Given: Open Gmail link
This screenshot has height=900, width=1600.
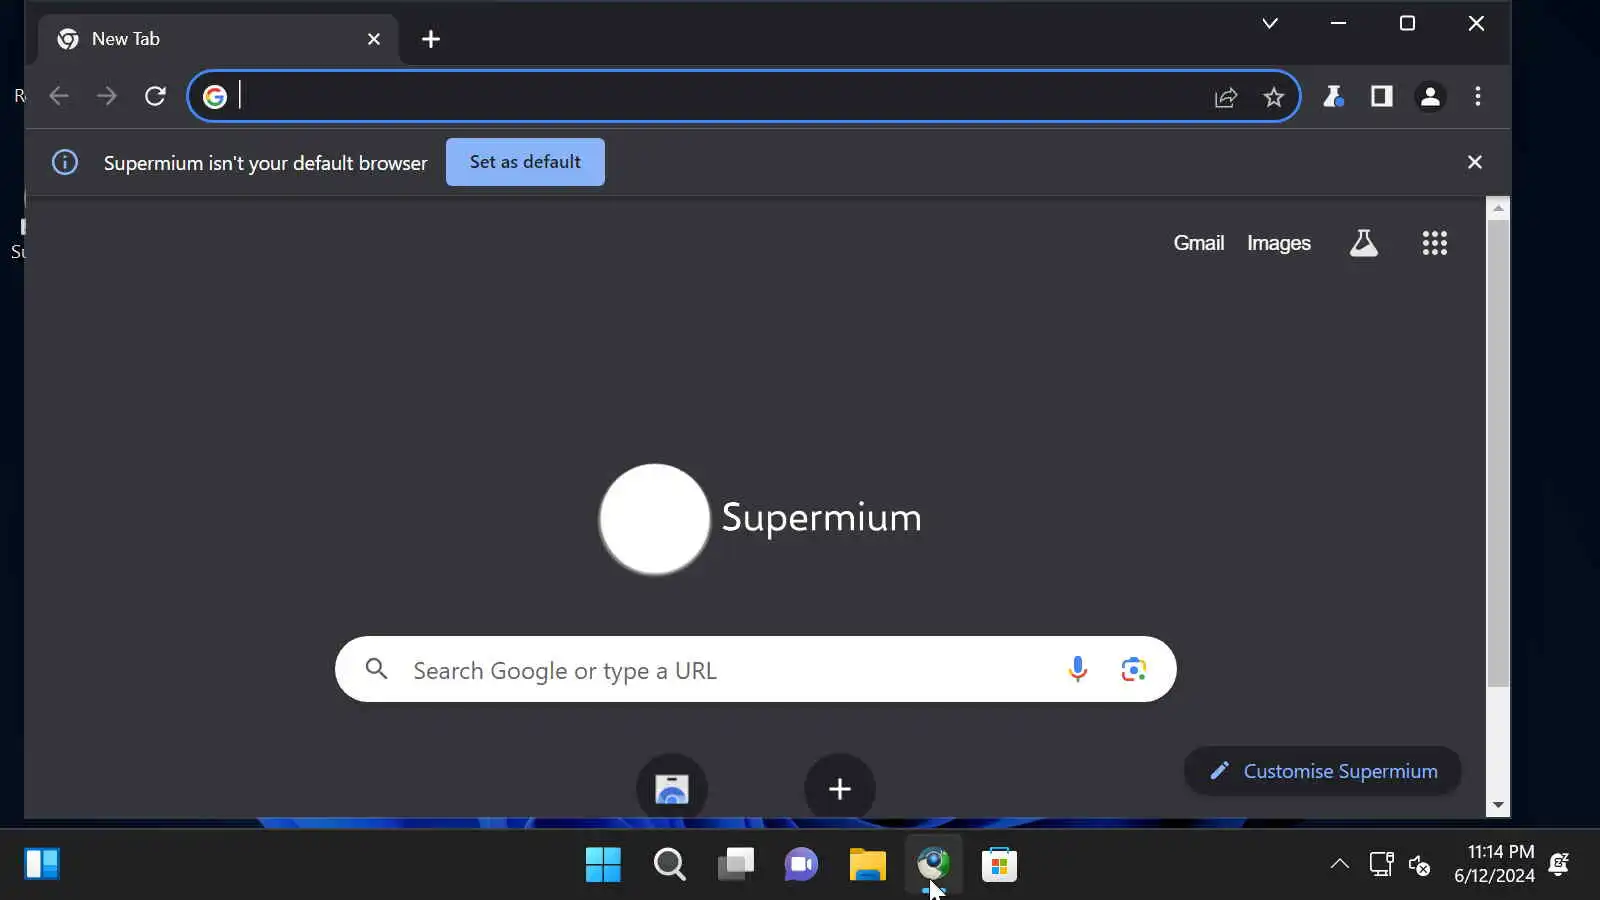Looking at the screenshot, I should coord(1199,243).
